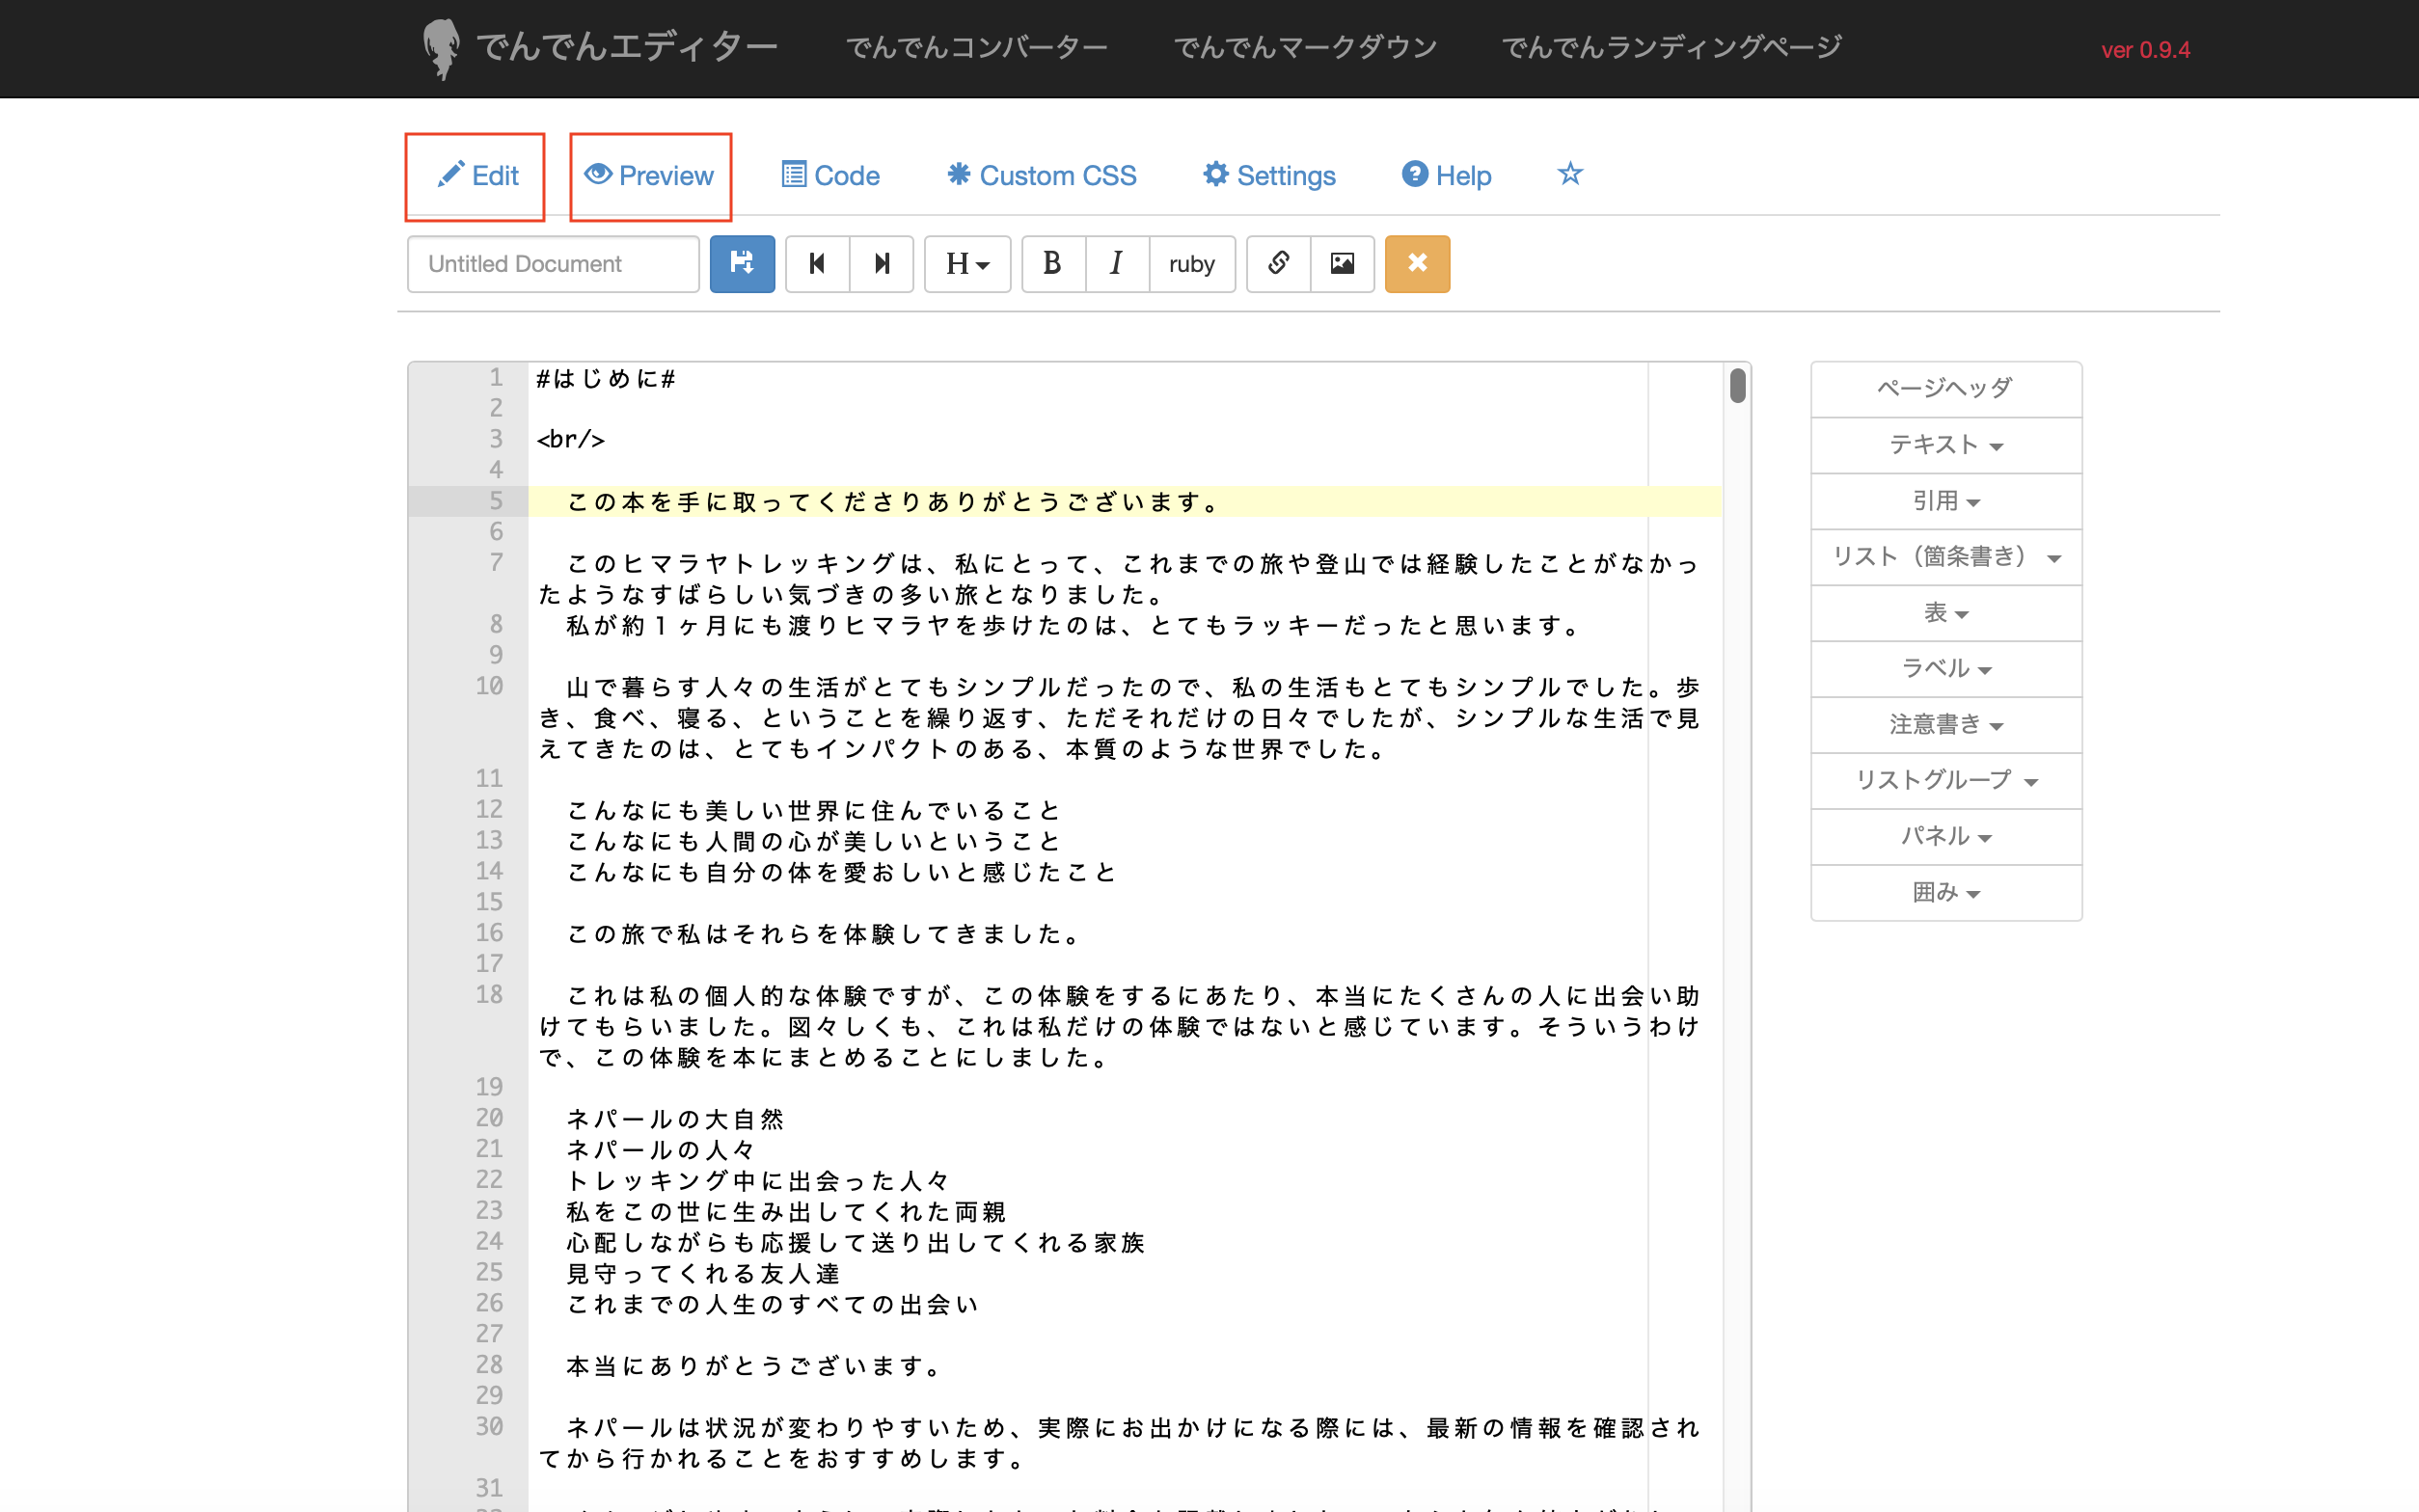Click the でんでんエディター logo
The height and width of the screenshot is (1512, 2419).
pyautogui.click(x=600, y=47)
